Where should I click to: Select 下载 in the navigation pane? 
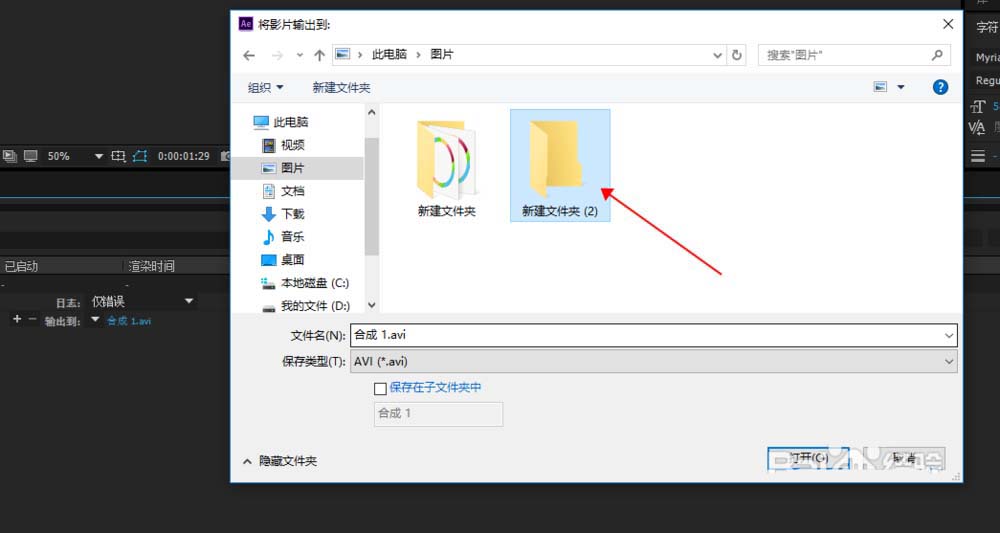click(284, 214)
